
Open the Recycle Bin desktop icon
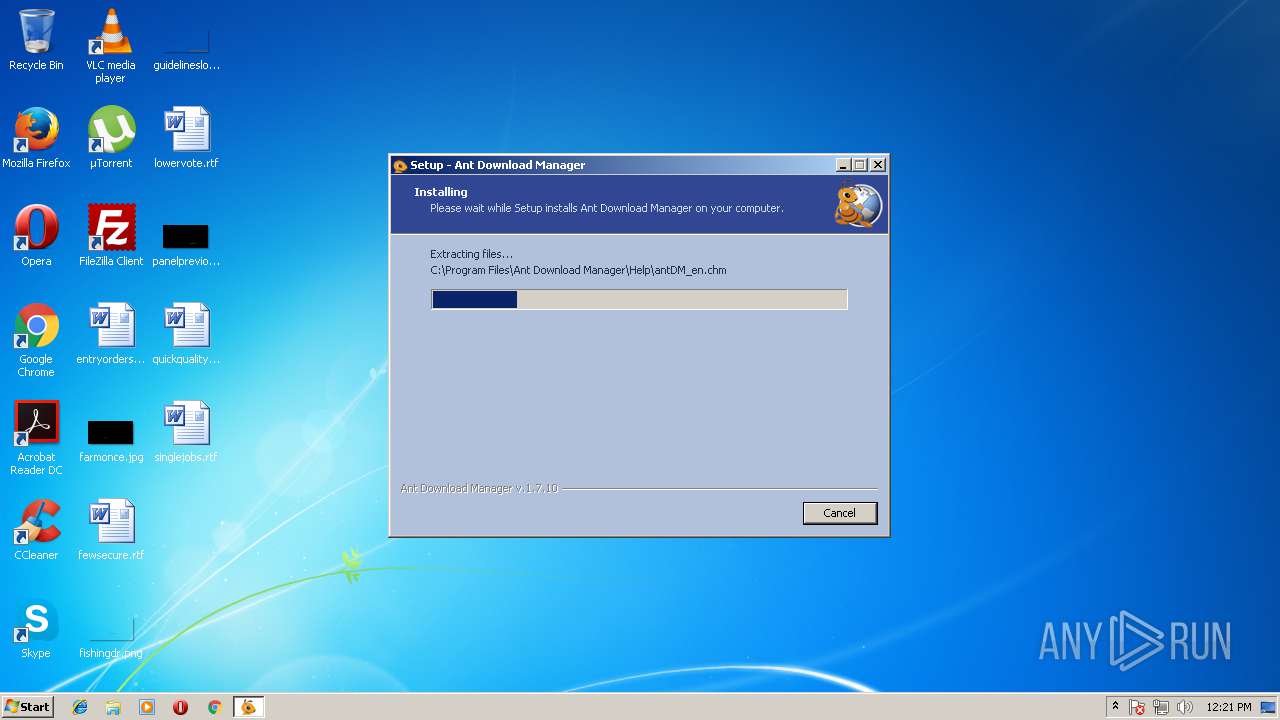coord(36,41)
